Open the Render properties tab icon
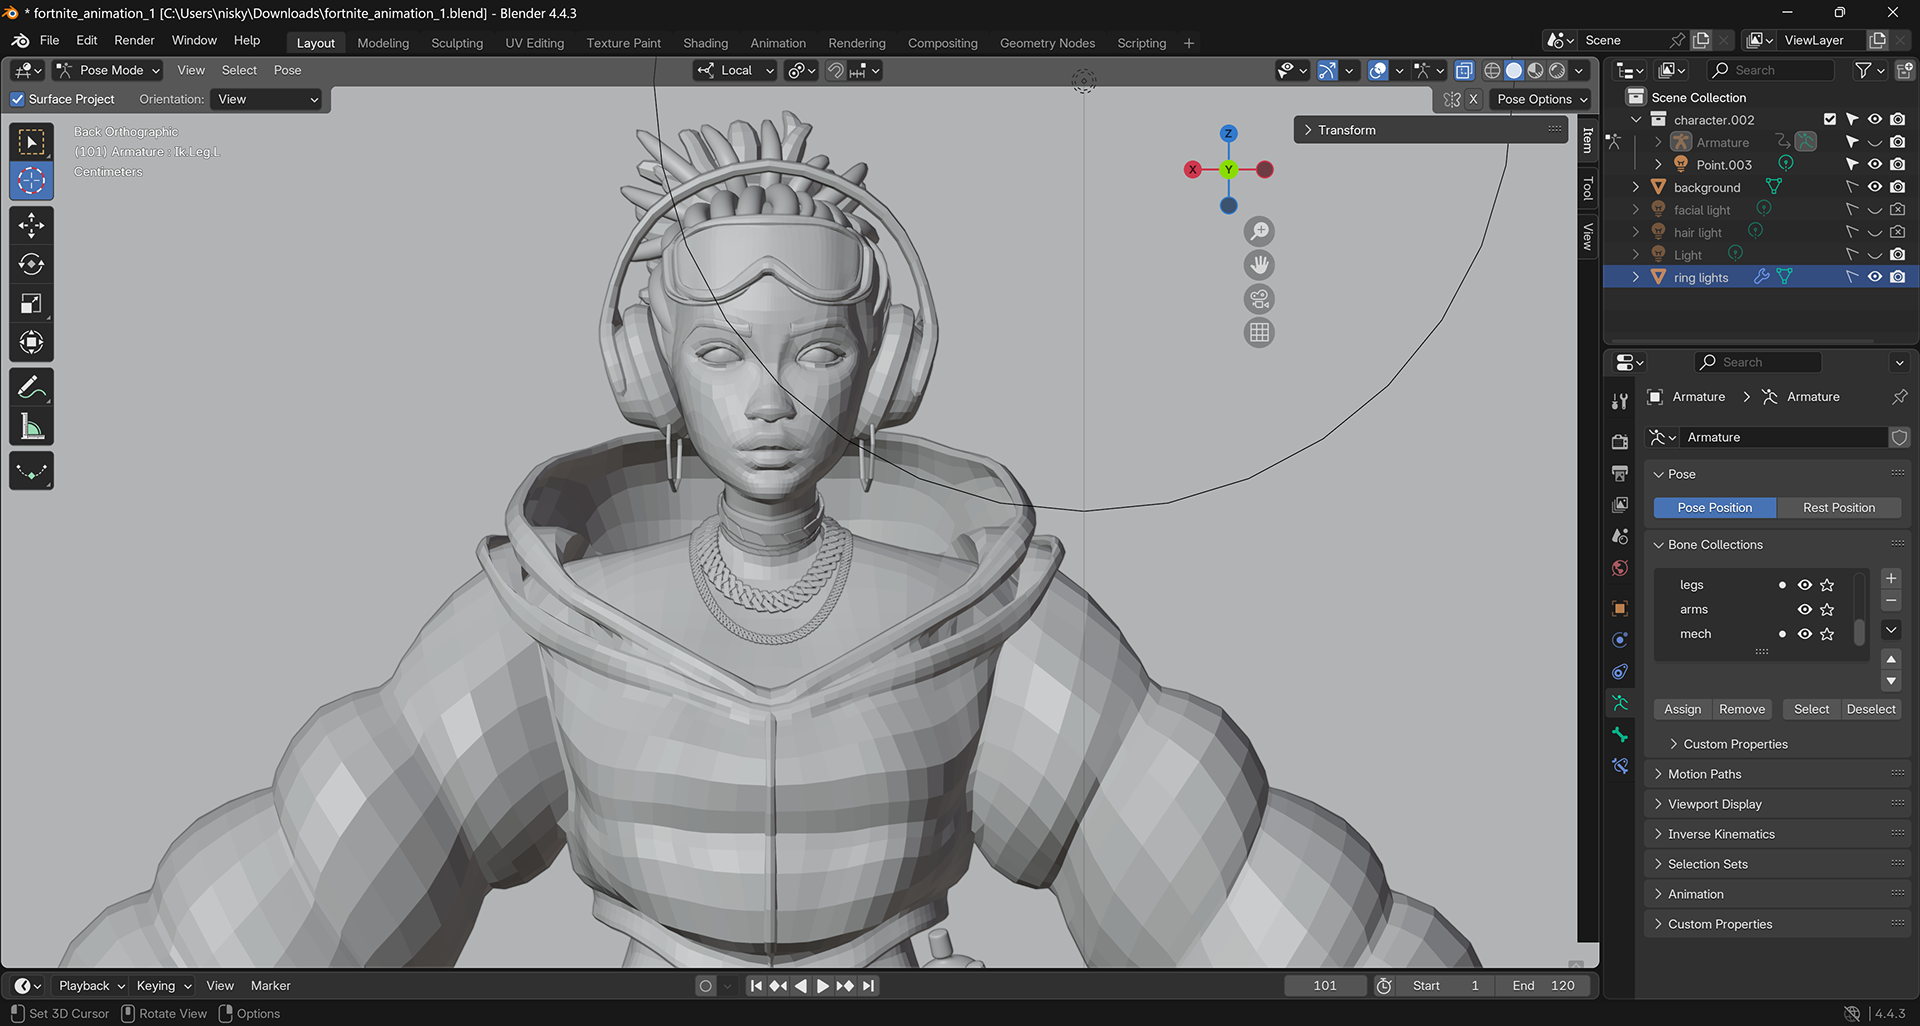Screen dimensions: 1920x1026 tap(1620, 441)
